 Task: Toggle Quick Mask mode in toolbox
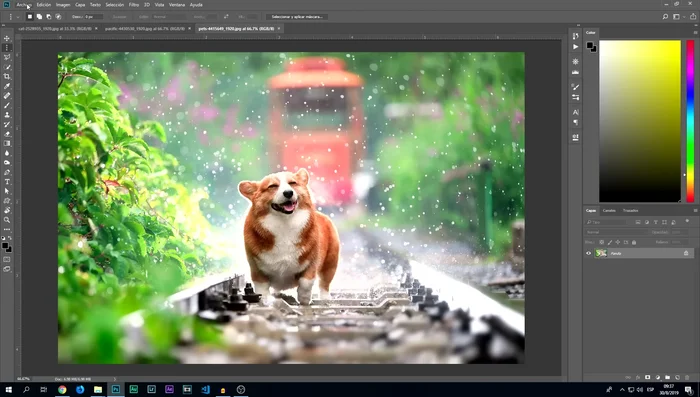coord(7,259)
